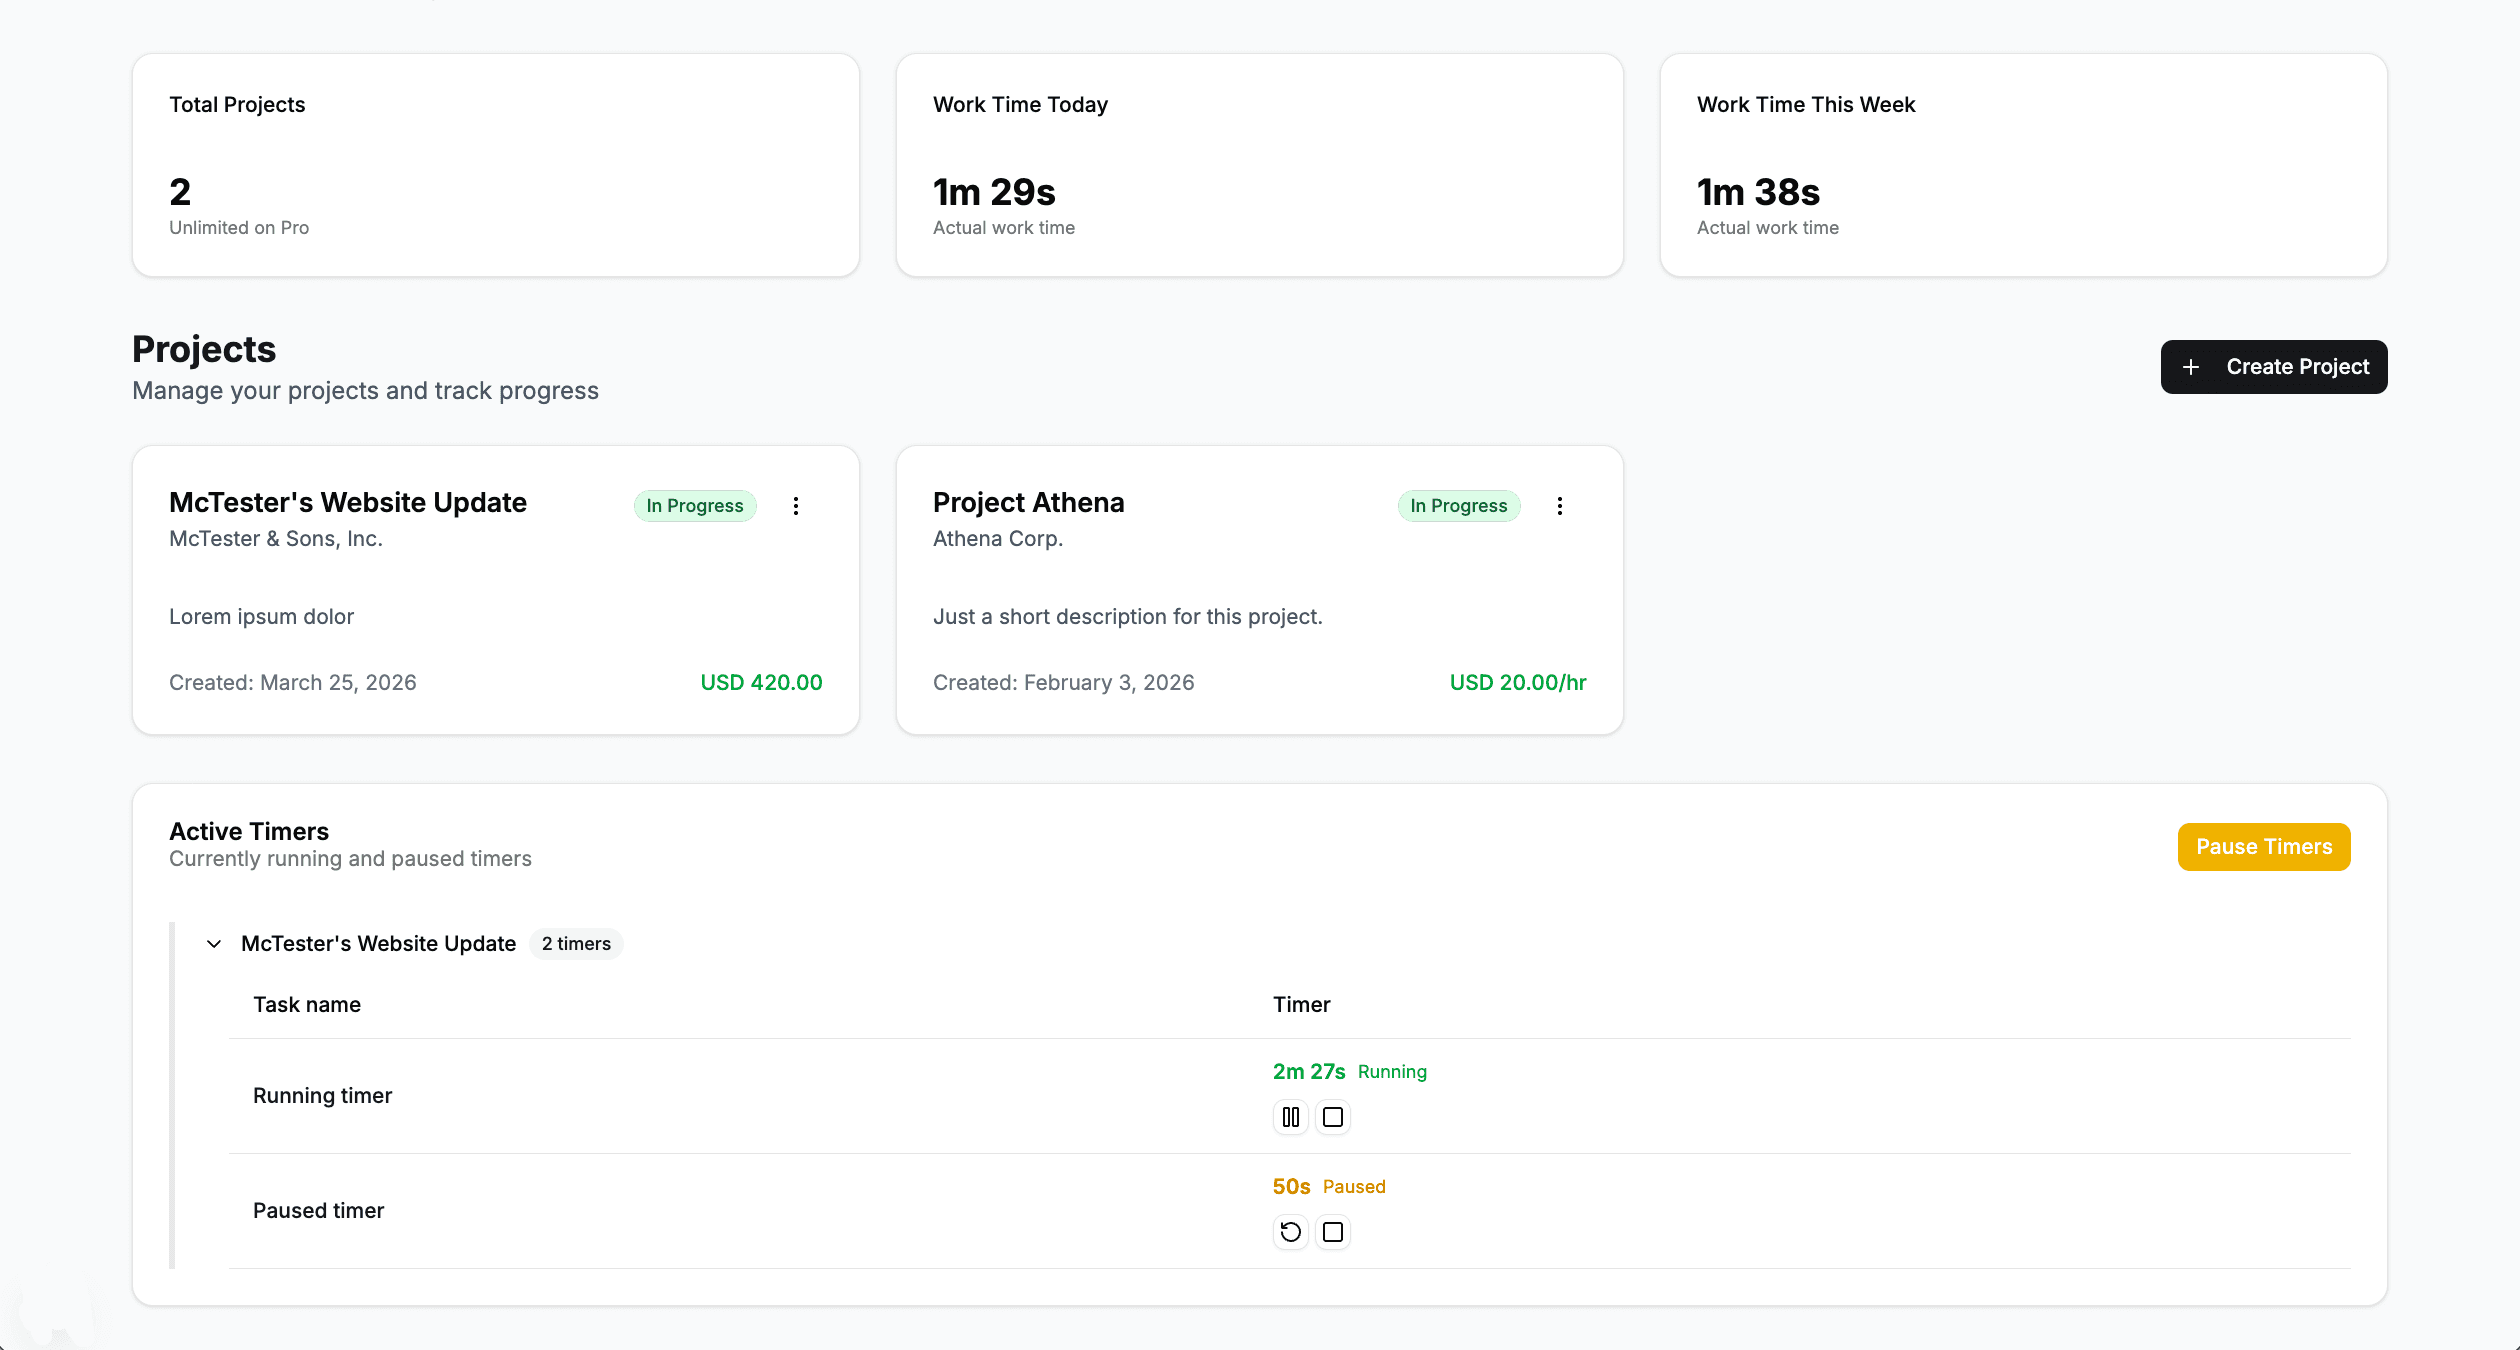Click the Lorem ipsum dolor description

coord(261,617)
